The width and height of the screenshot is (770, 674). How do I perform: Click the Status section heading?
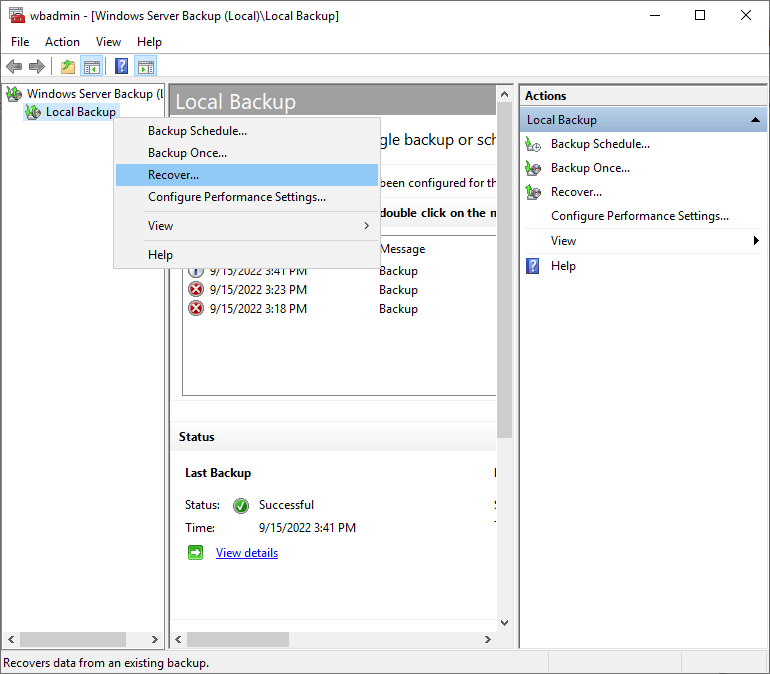click(196, 437)
